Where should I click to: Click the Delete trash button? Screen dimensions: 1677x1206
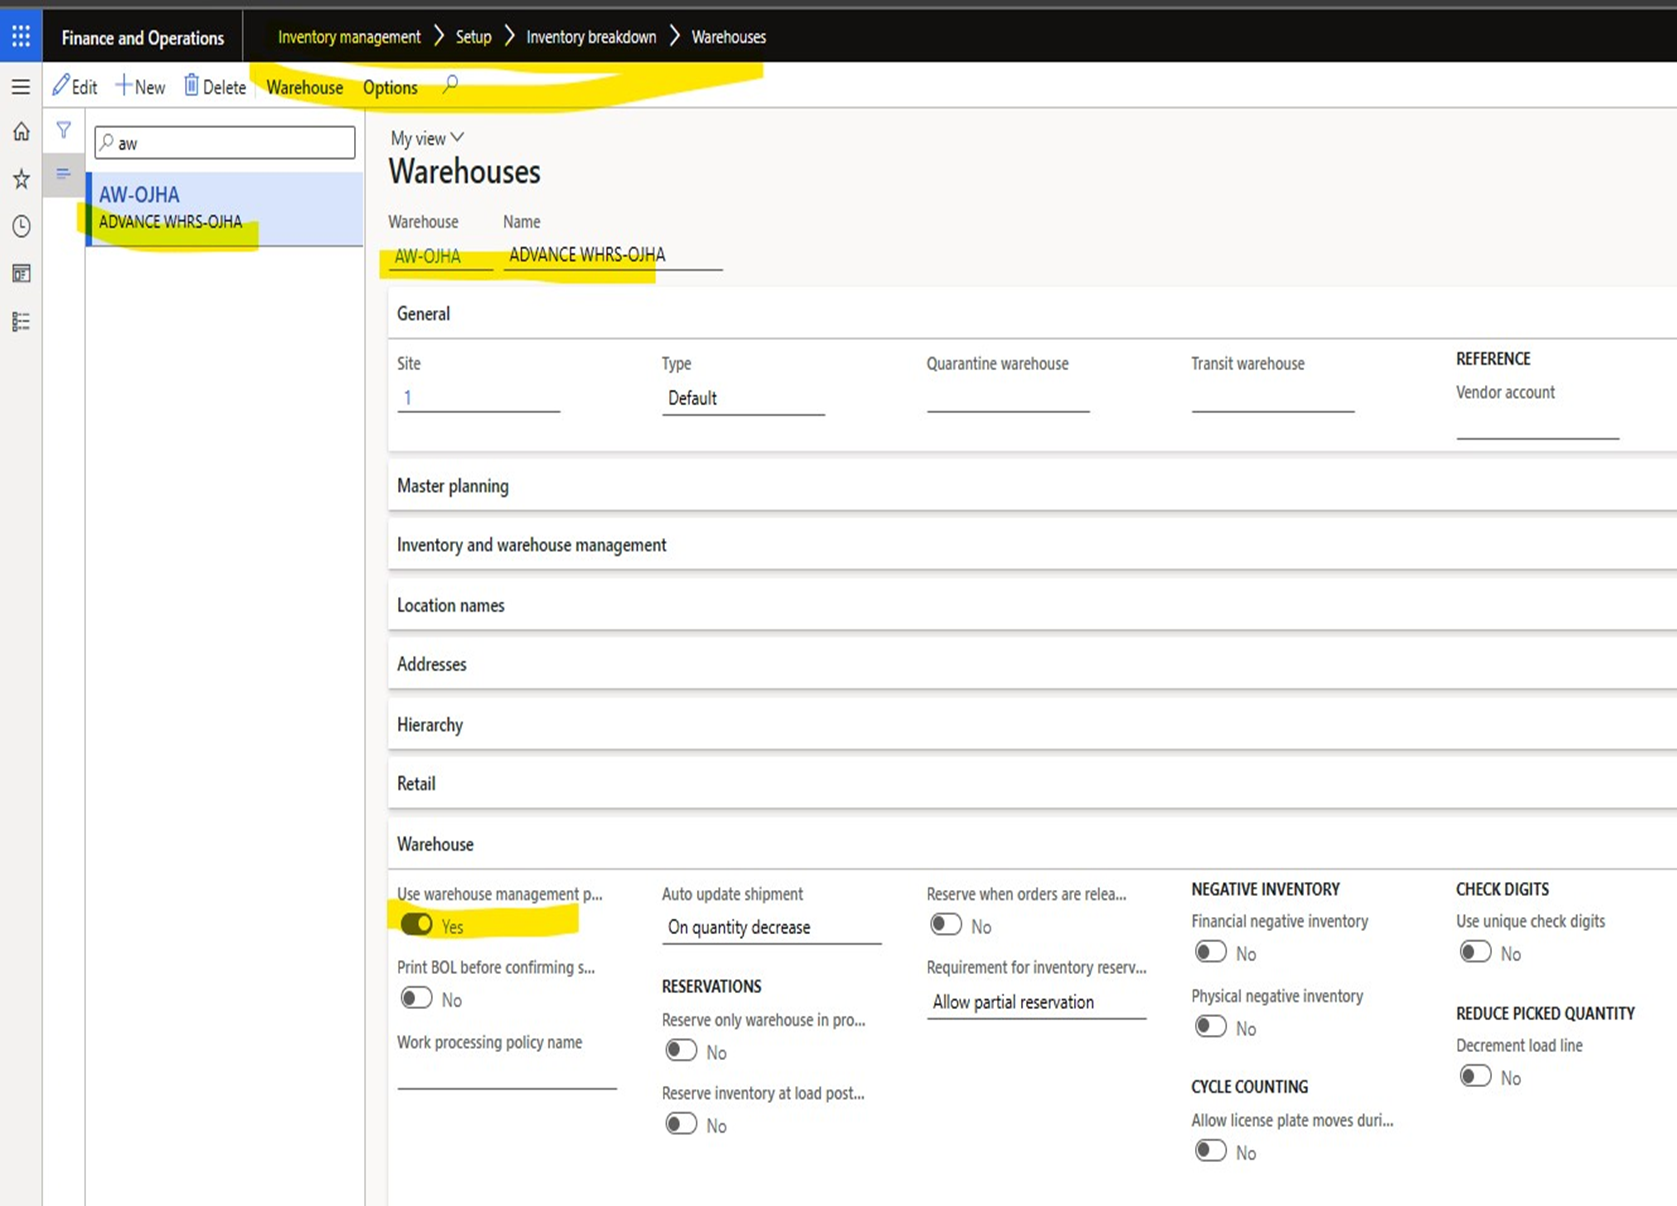[214, 87]
